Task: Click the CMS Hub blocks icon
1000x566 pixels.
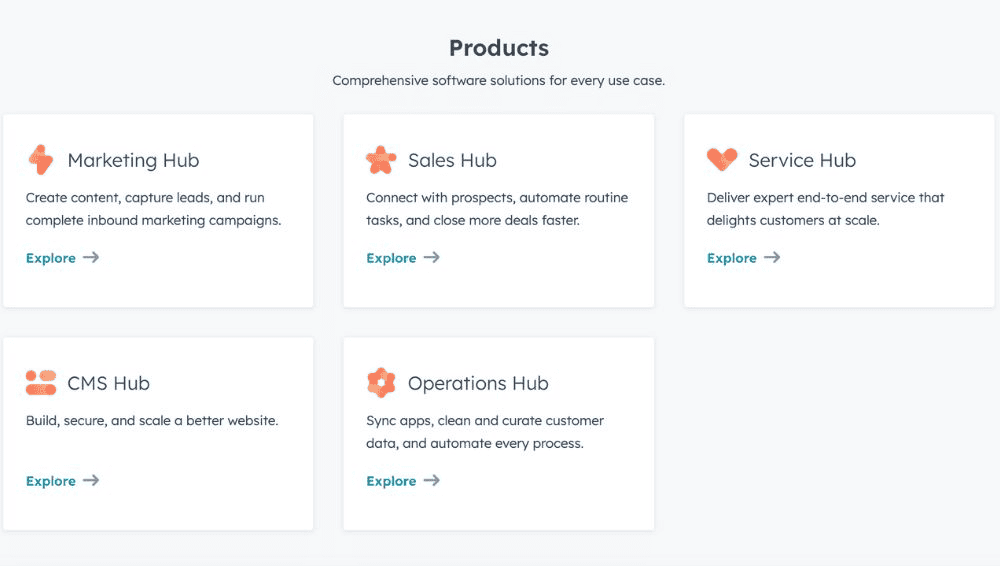Action: pos(41,383)
